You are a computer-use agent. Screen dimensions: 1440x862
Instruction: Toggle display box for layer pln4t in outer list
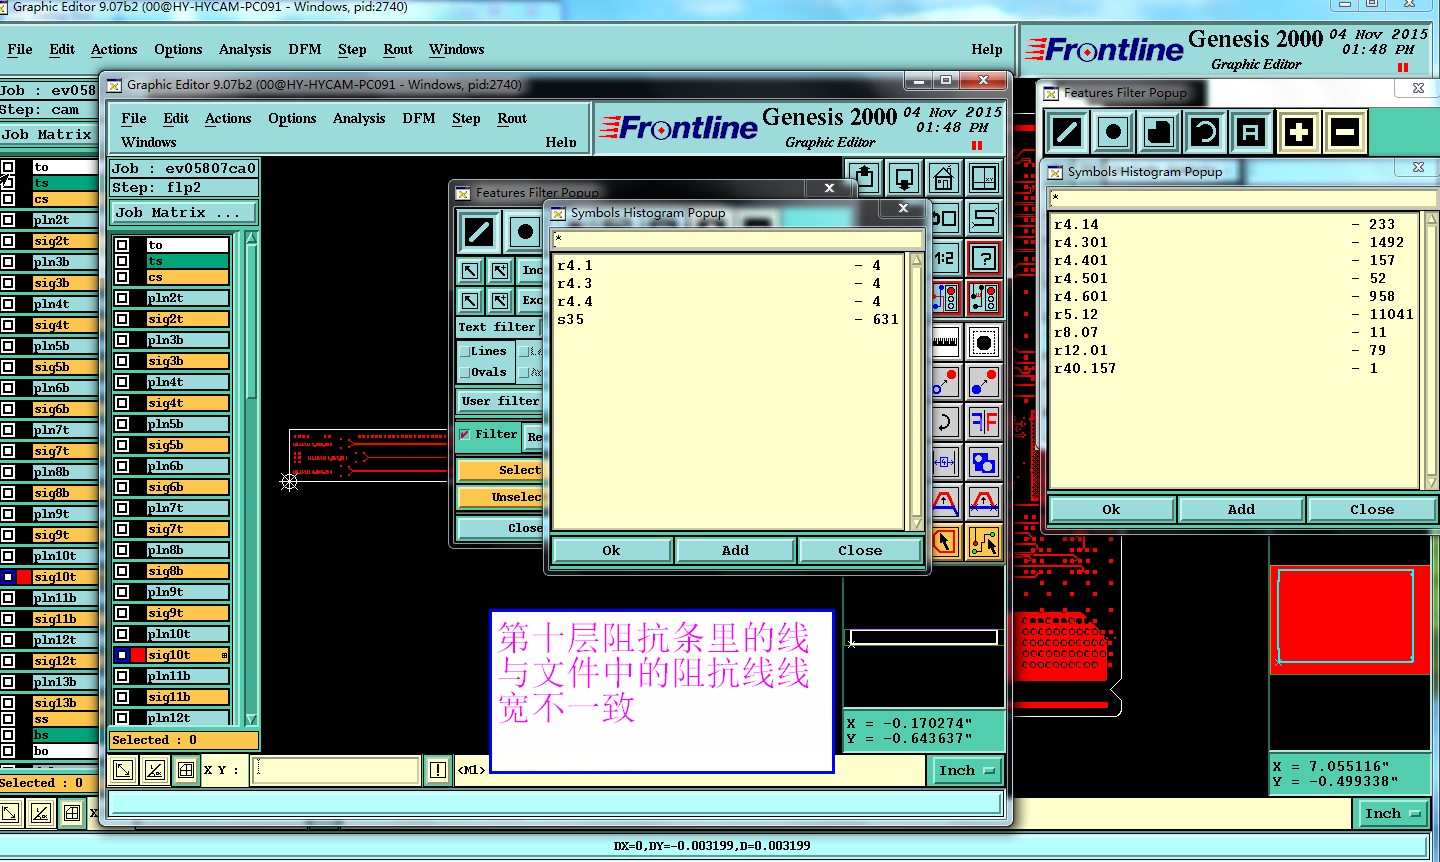[8, 304]
